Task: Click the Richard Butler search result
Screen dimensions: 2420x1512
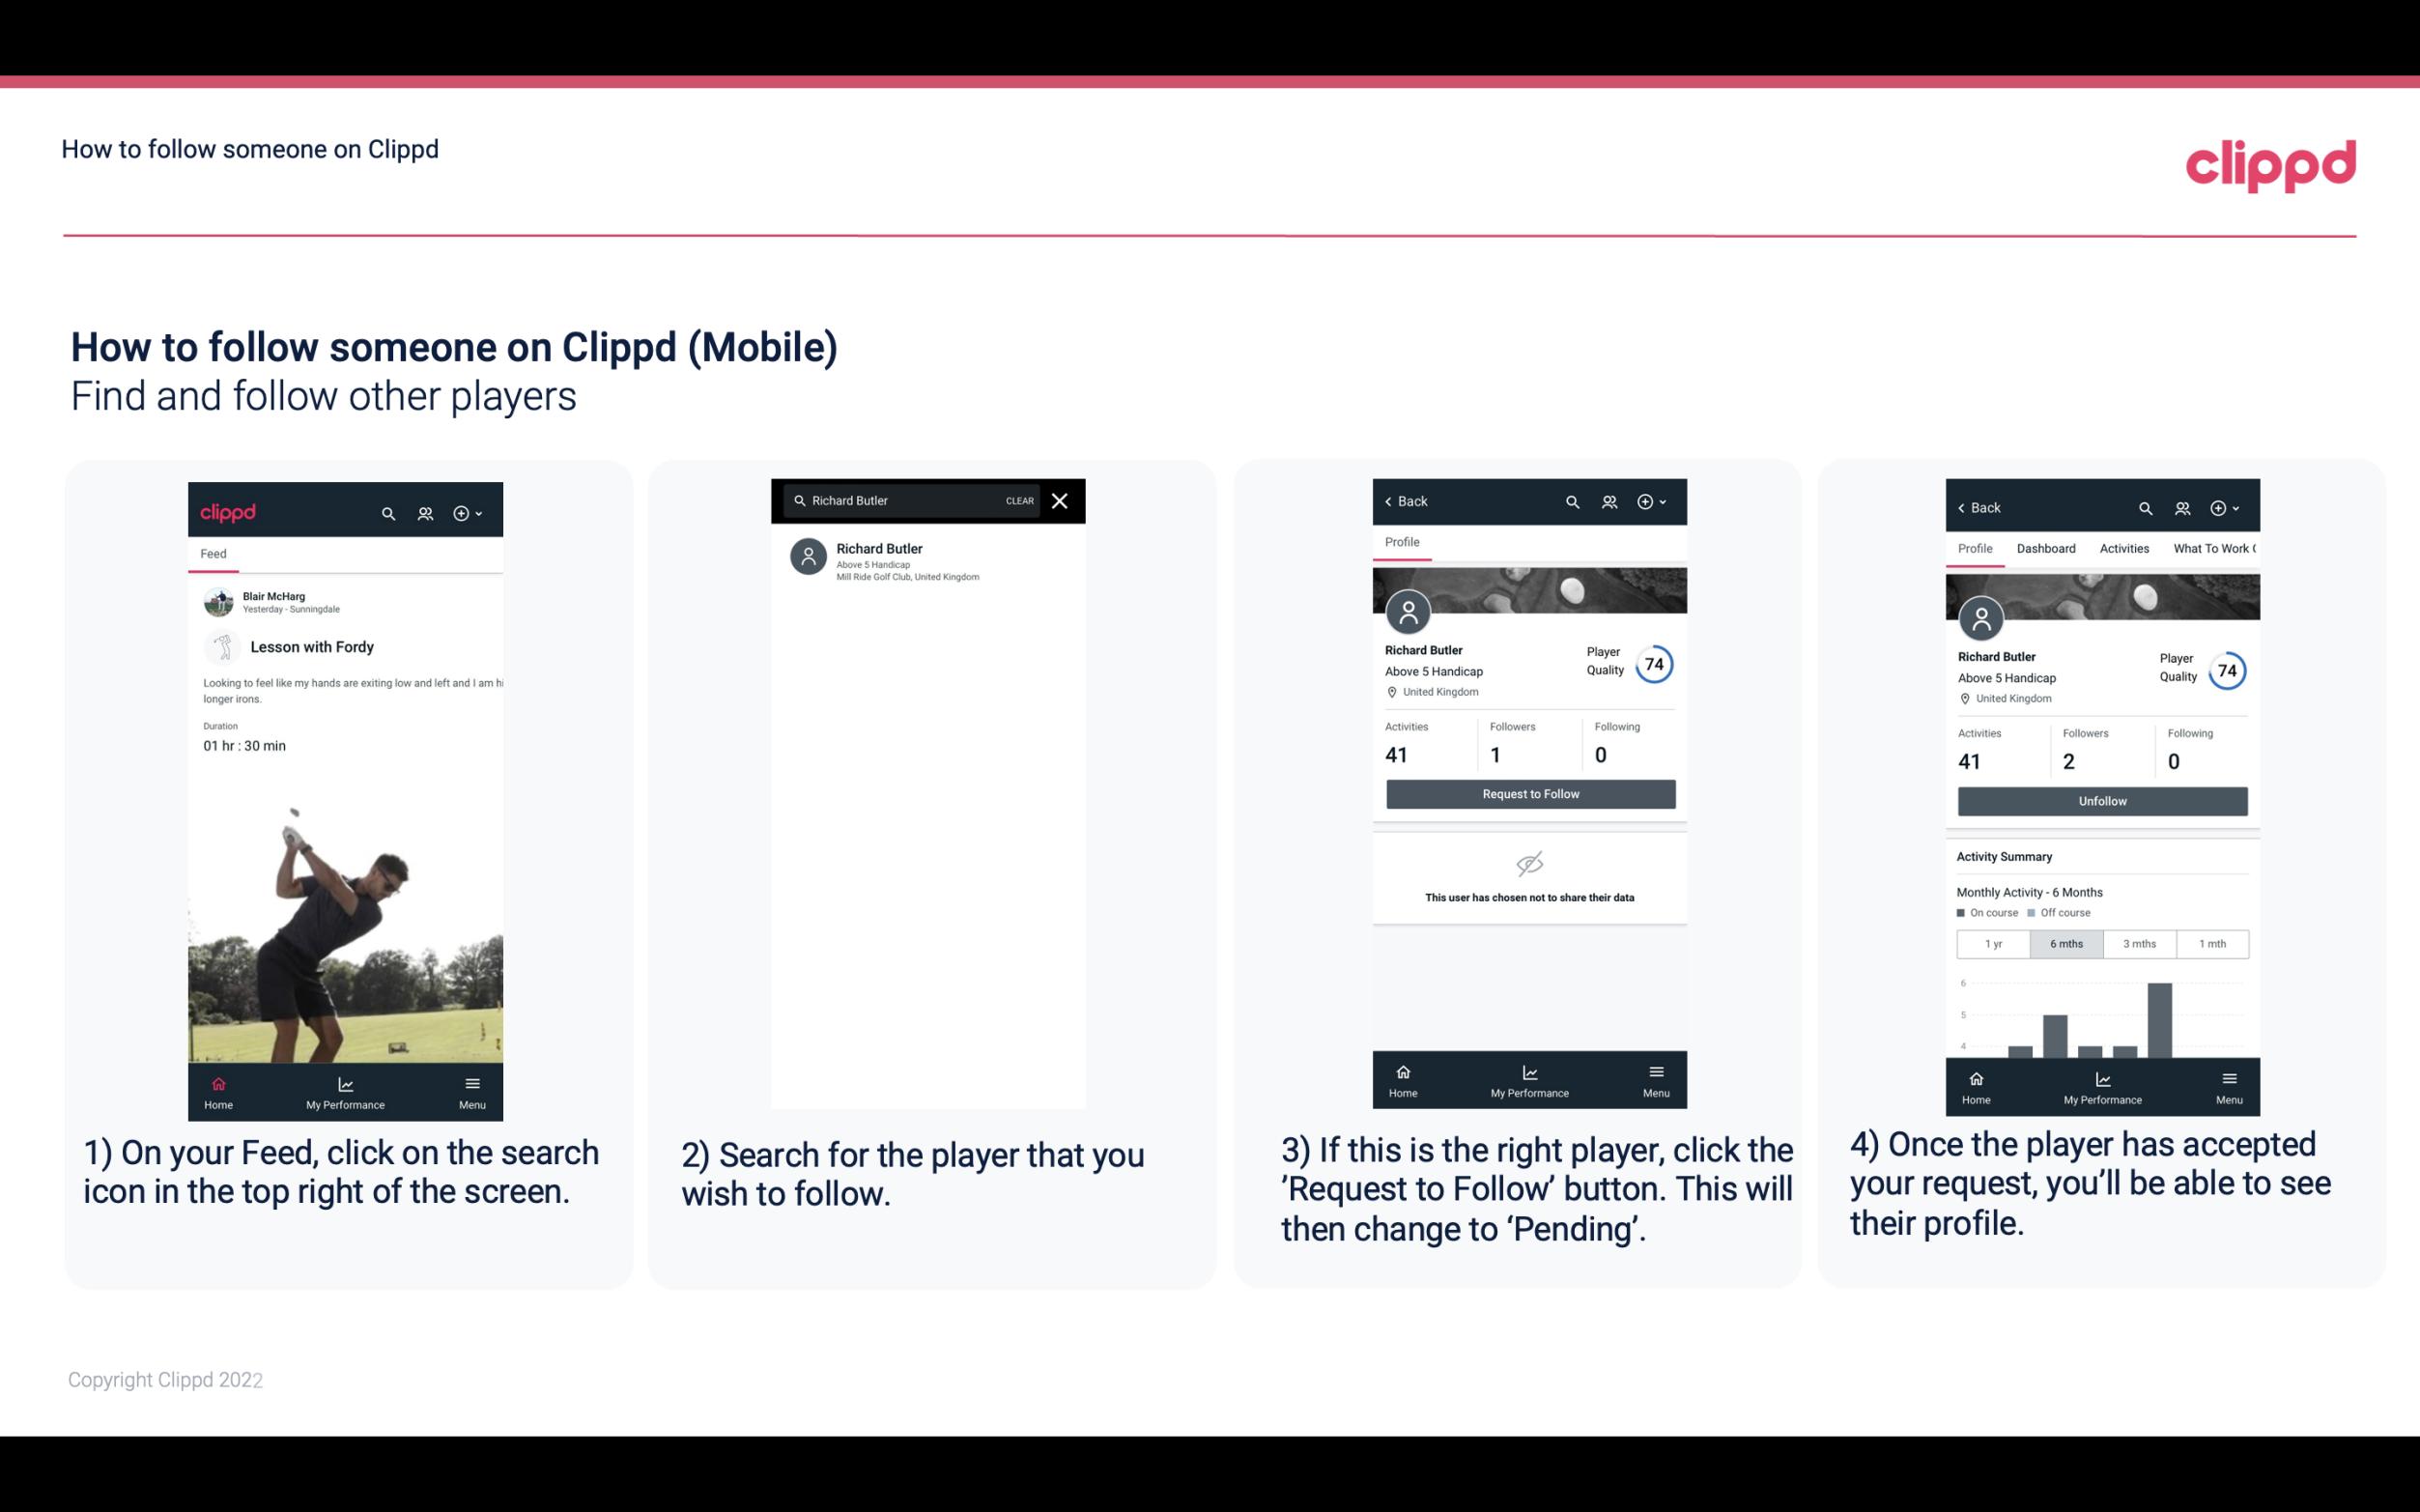Action: (933, 559)
